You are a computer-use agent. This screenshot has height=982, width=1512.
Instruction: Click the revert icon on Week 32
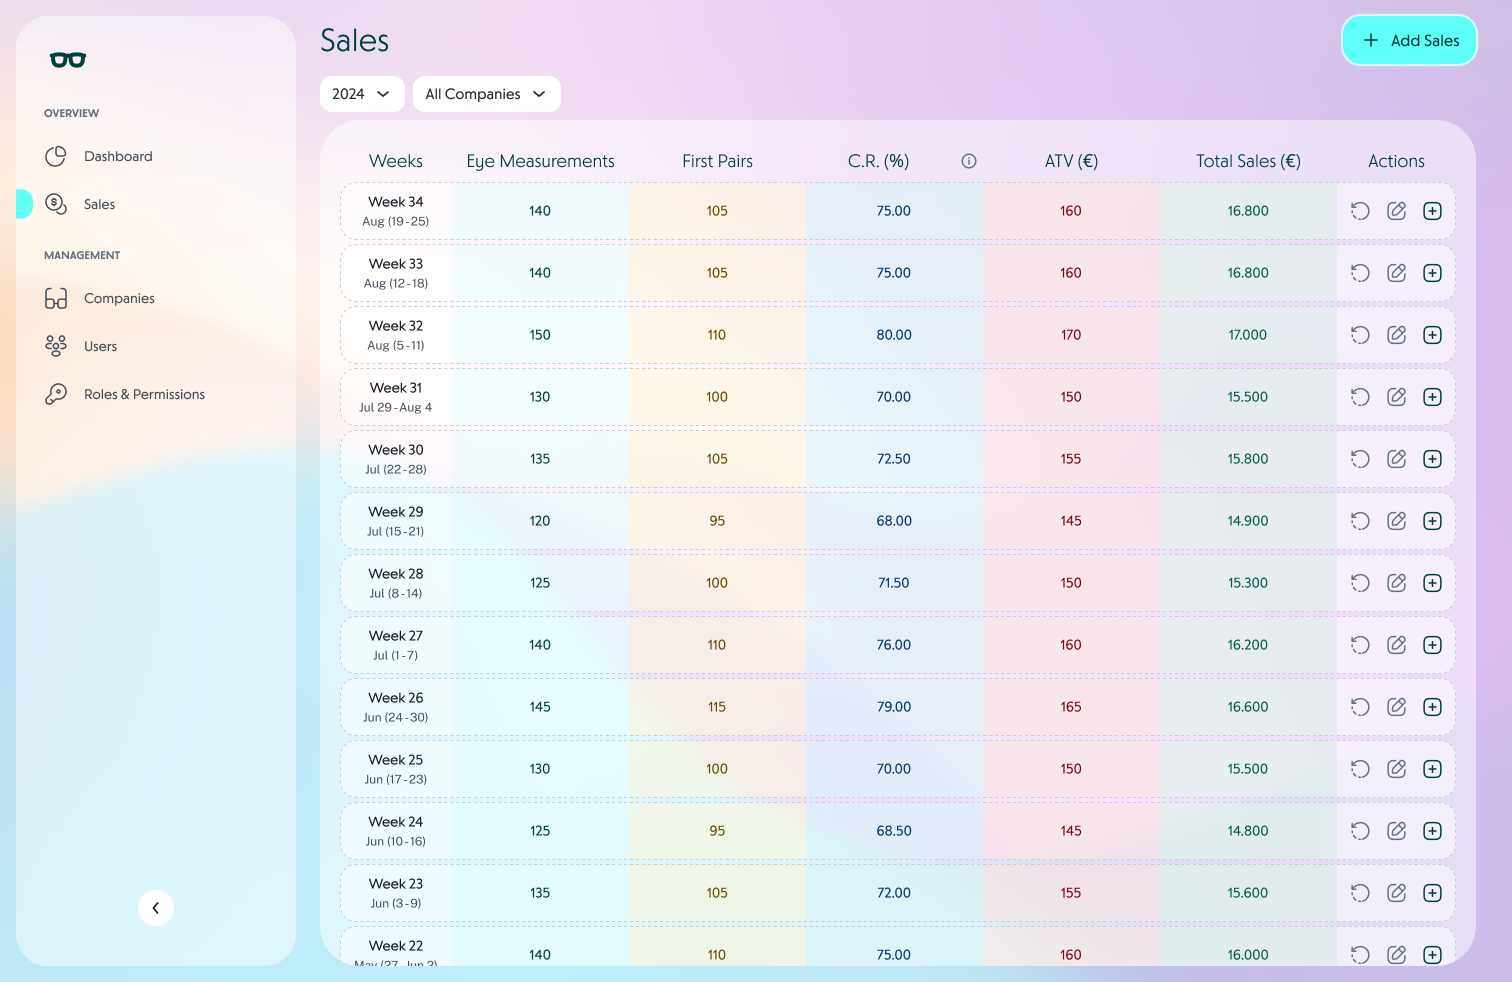pyautogui.click(x=1360, y=335)
